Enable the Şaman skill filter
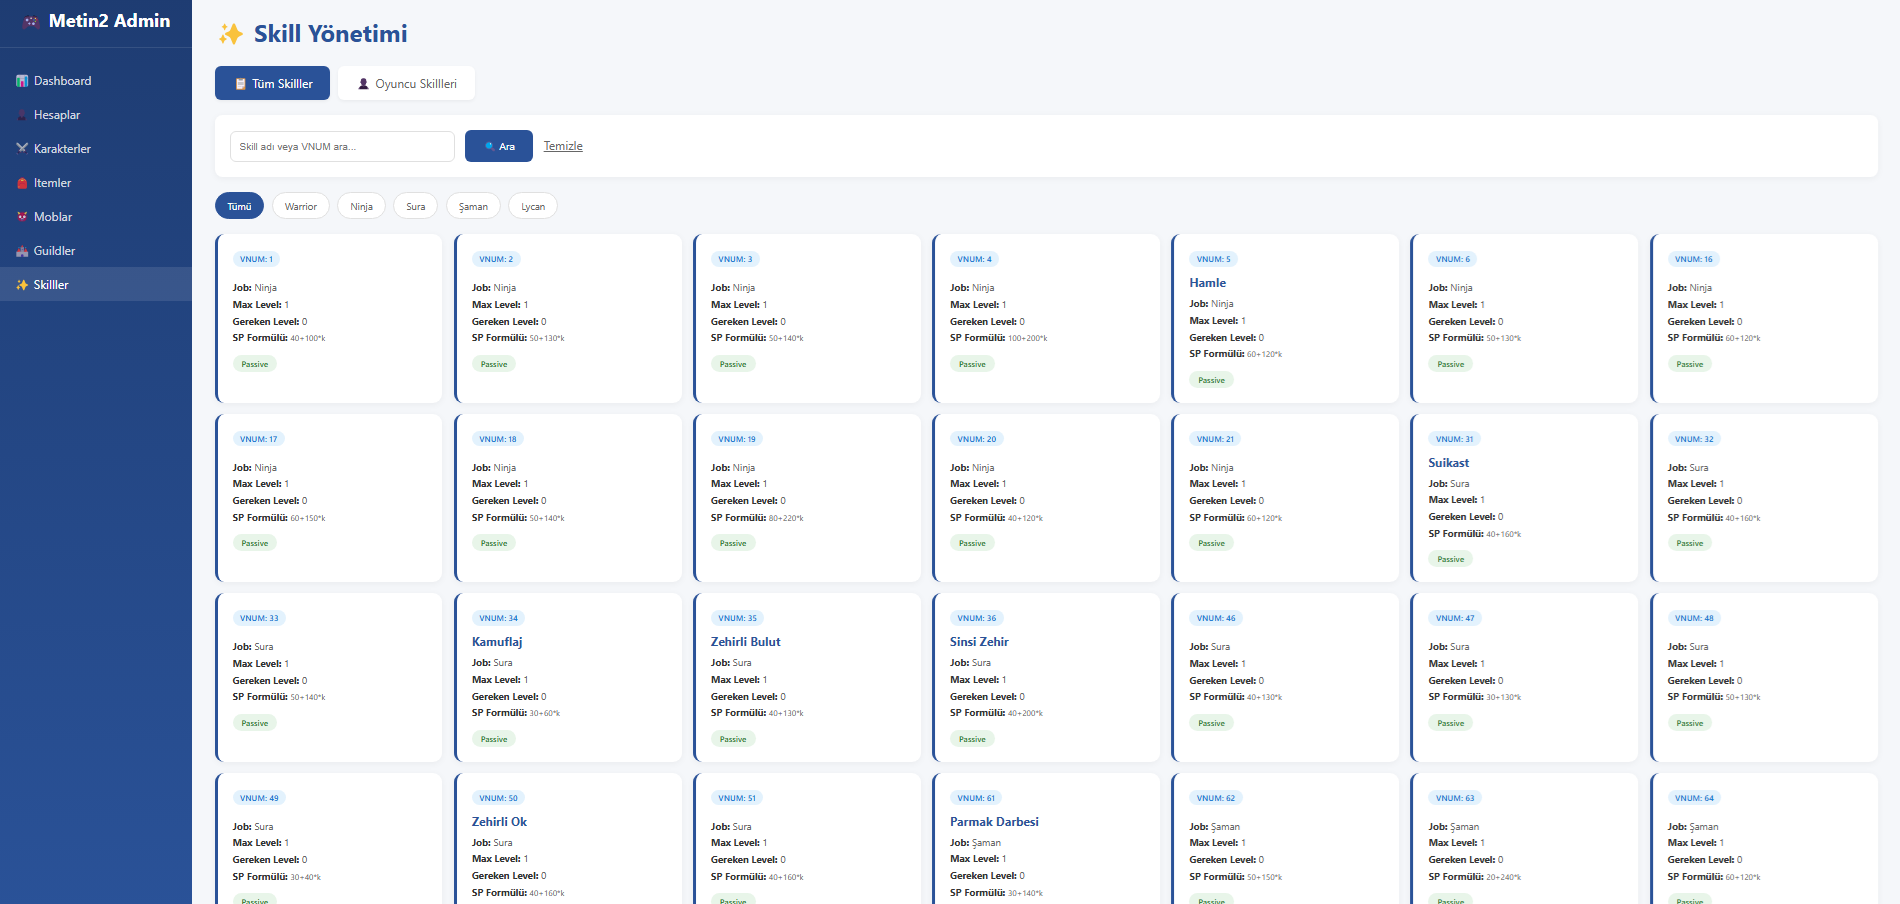This screenshot has width=1900, height=904. tap(472, 205)
